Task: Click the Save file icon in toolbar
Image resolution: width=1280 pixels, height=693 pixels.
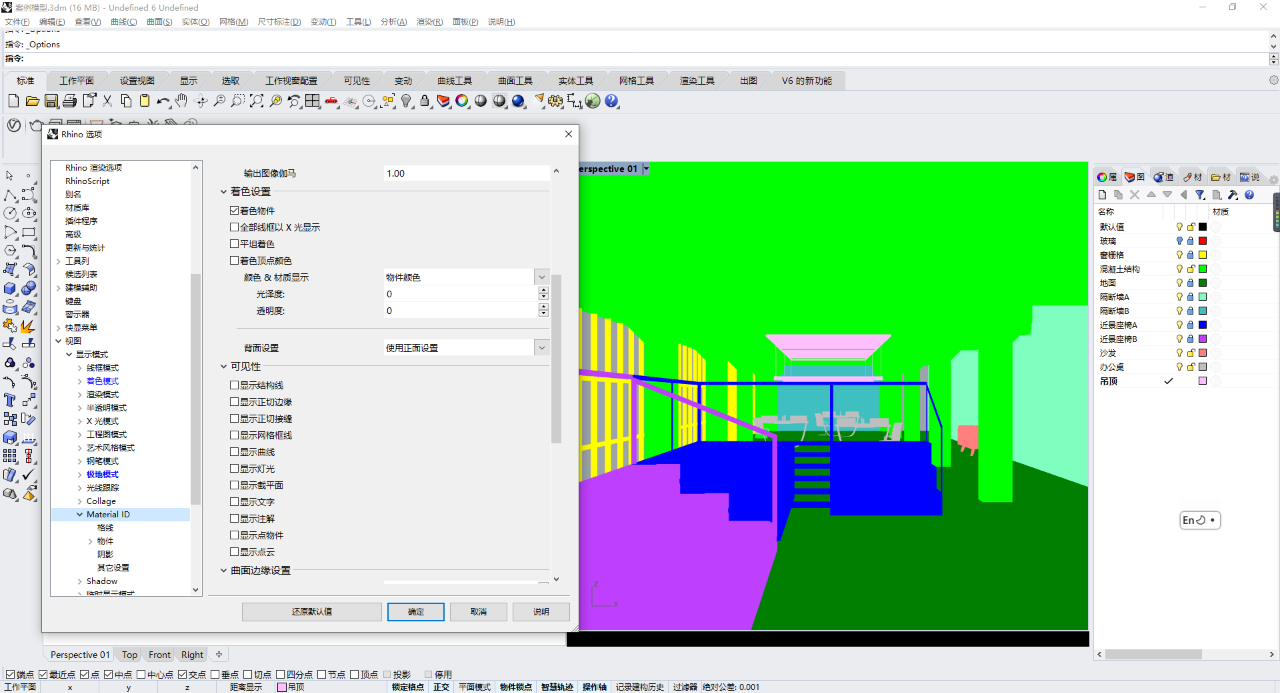Action: [51, 101]
